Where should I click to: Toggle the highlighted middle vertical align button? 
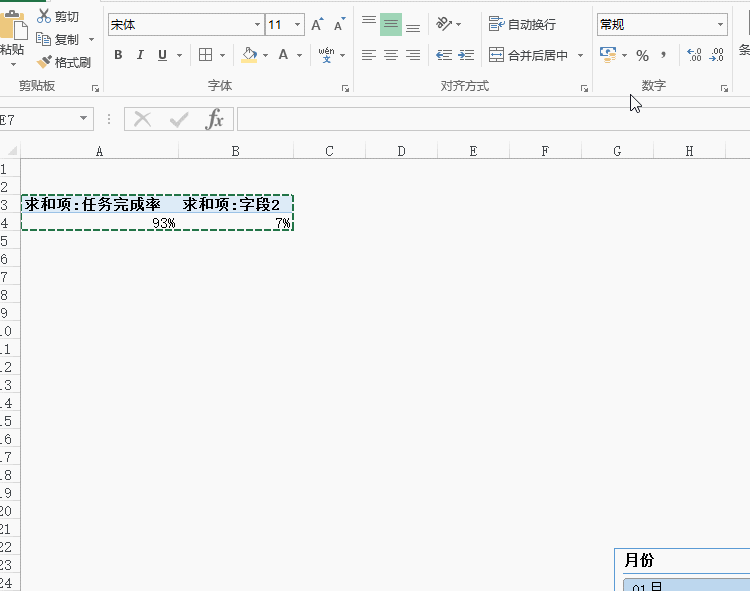tap(391, 25)
